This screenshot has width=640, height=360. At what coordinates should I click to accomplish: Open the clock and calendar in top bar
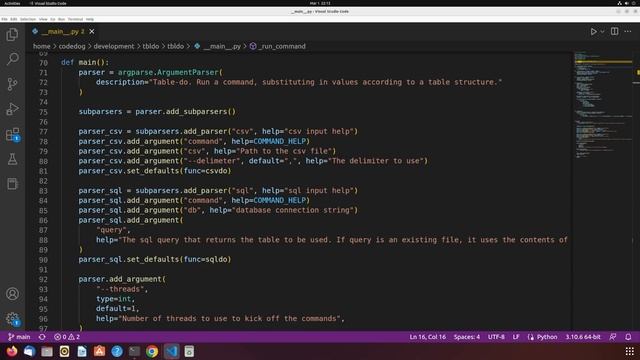pos(320,3)
